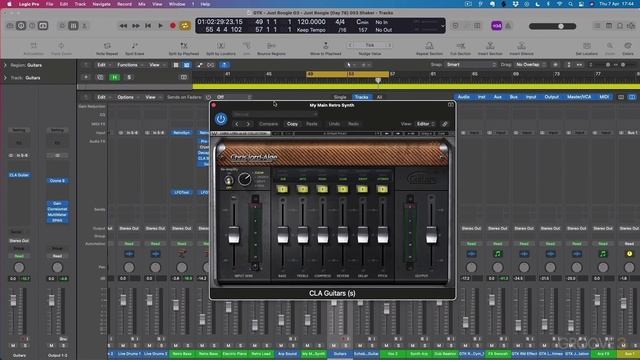Open the Snap Smart dropdown
The height and width of the screenshot is (360, 640).
pos(471,65)
